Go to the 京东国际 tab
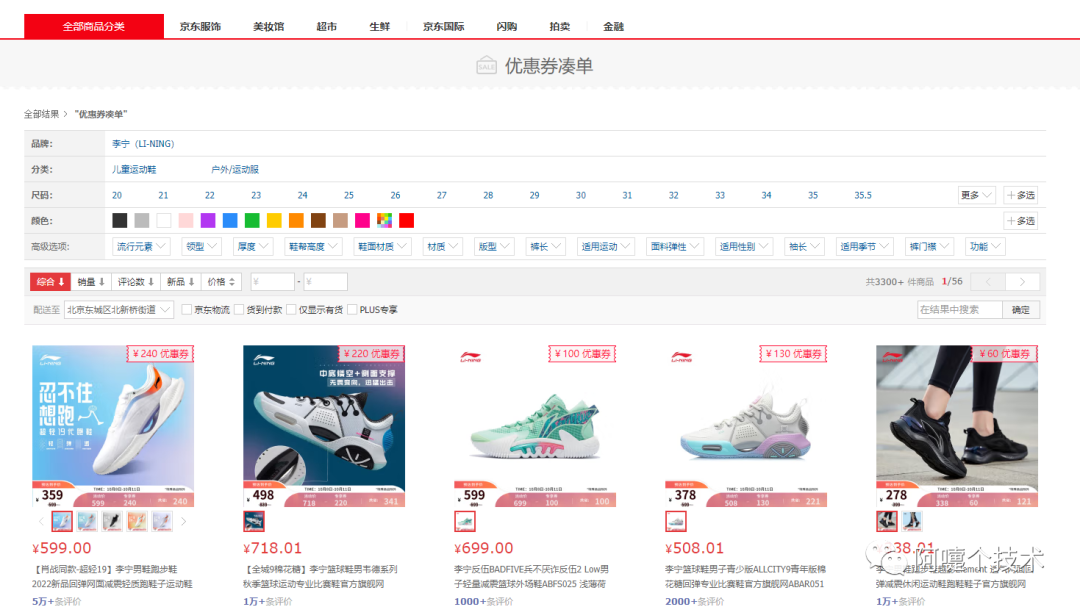 click(x=443, y=26)
